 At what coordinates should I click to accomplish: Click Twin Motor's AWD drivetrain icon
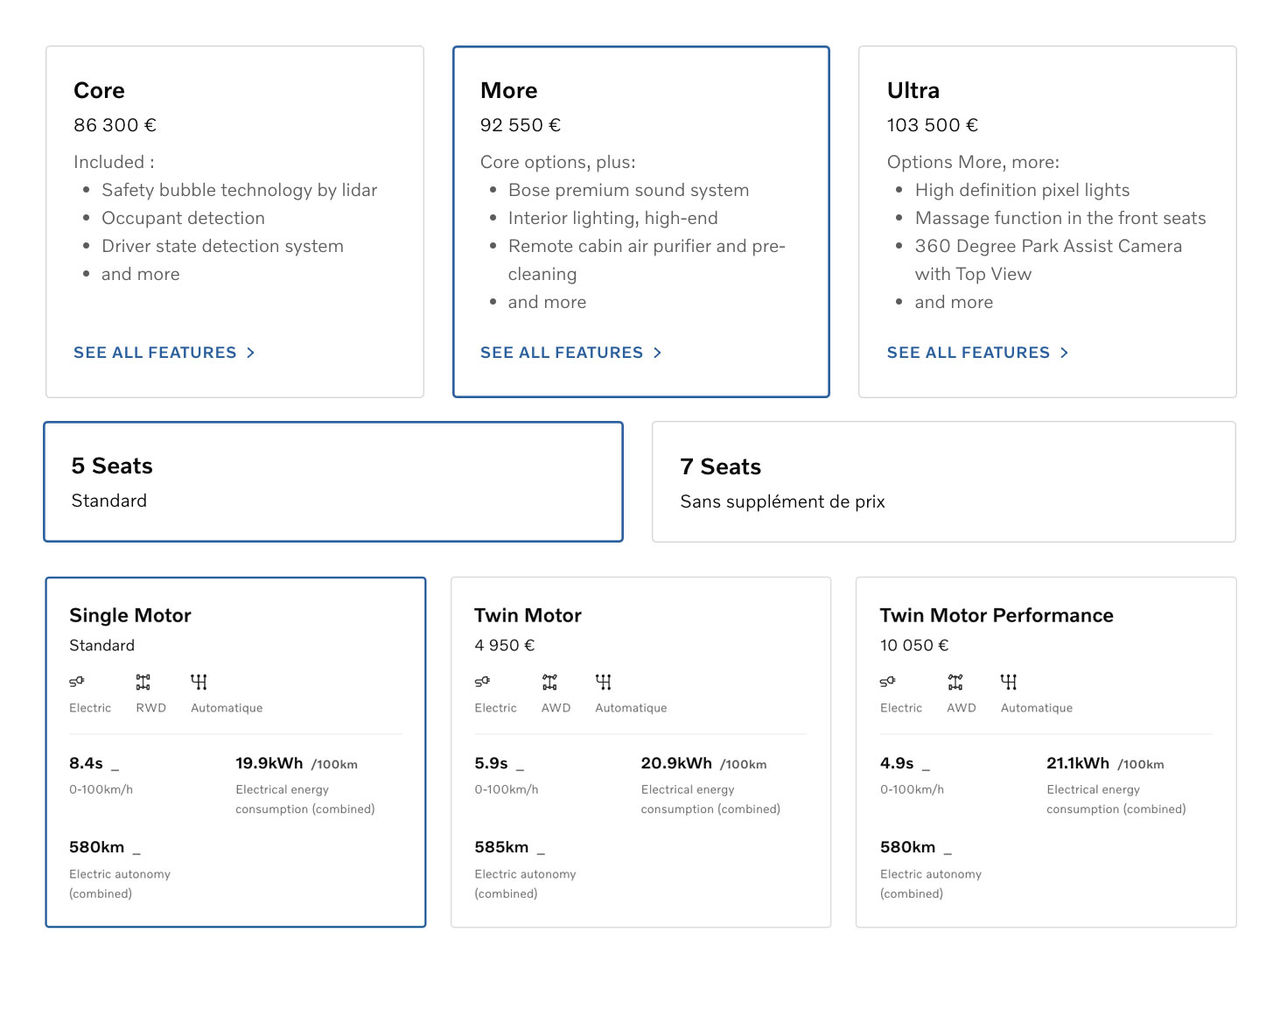(550, 682)
